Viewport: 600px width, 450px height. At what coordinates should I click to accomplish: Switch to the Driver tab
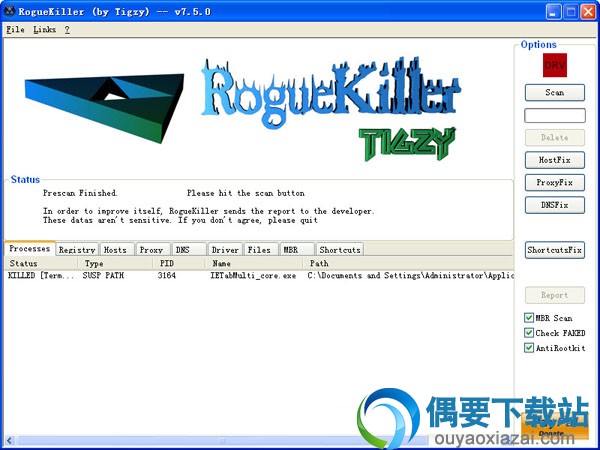point(225,249)
